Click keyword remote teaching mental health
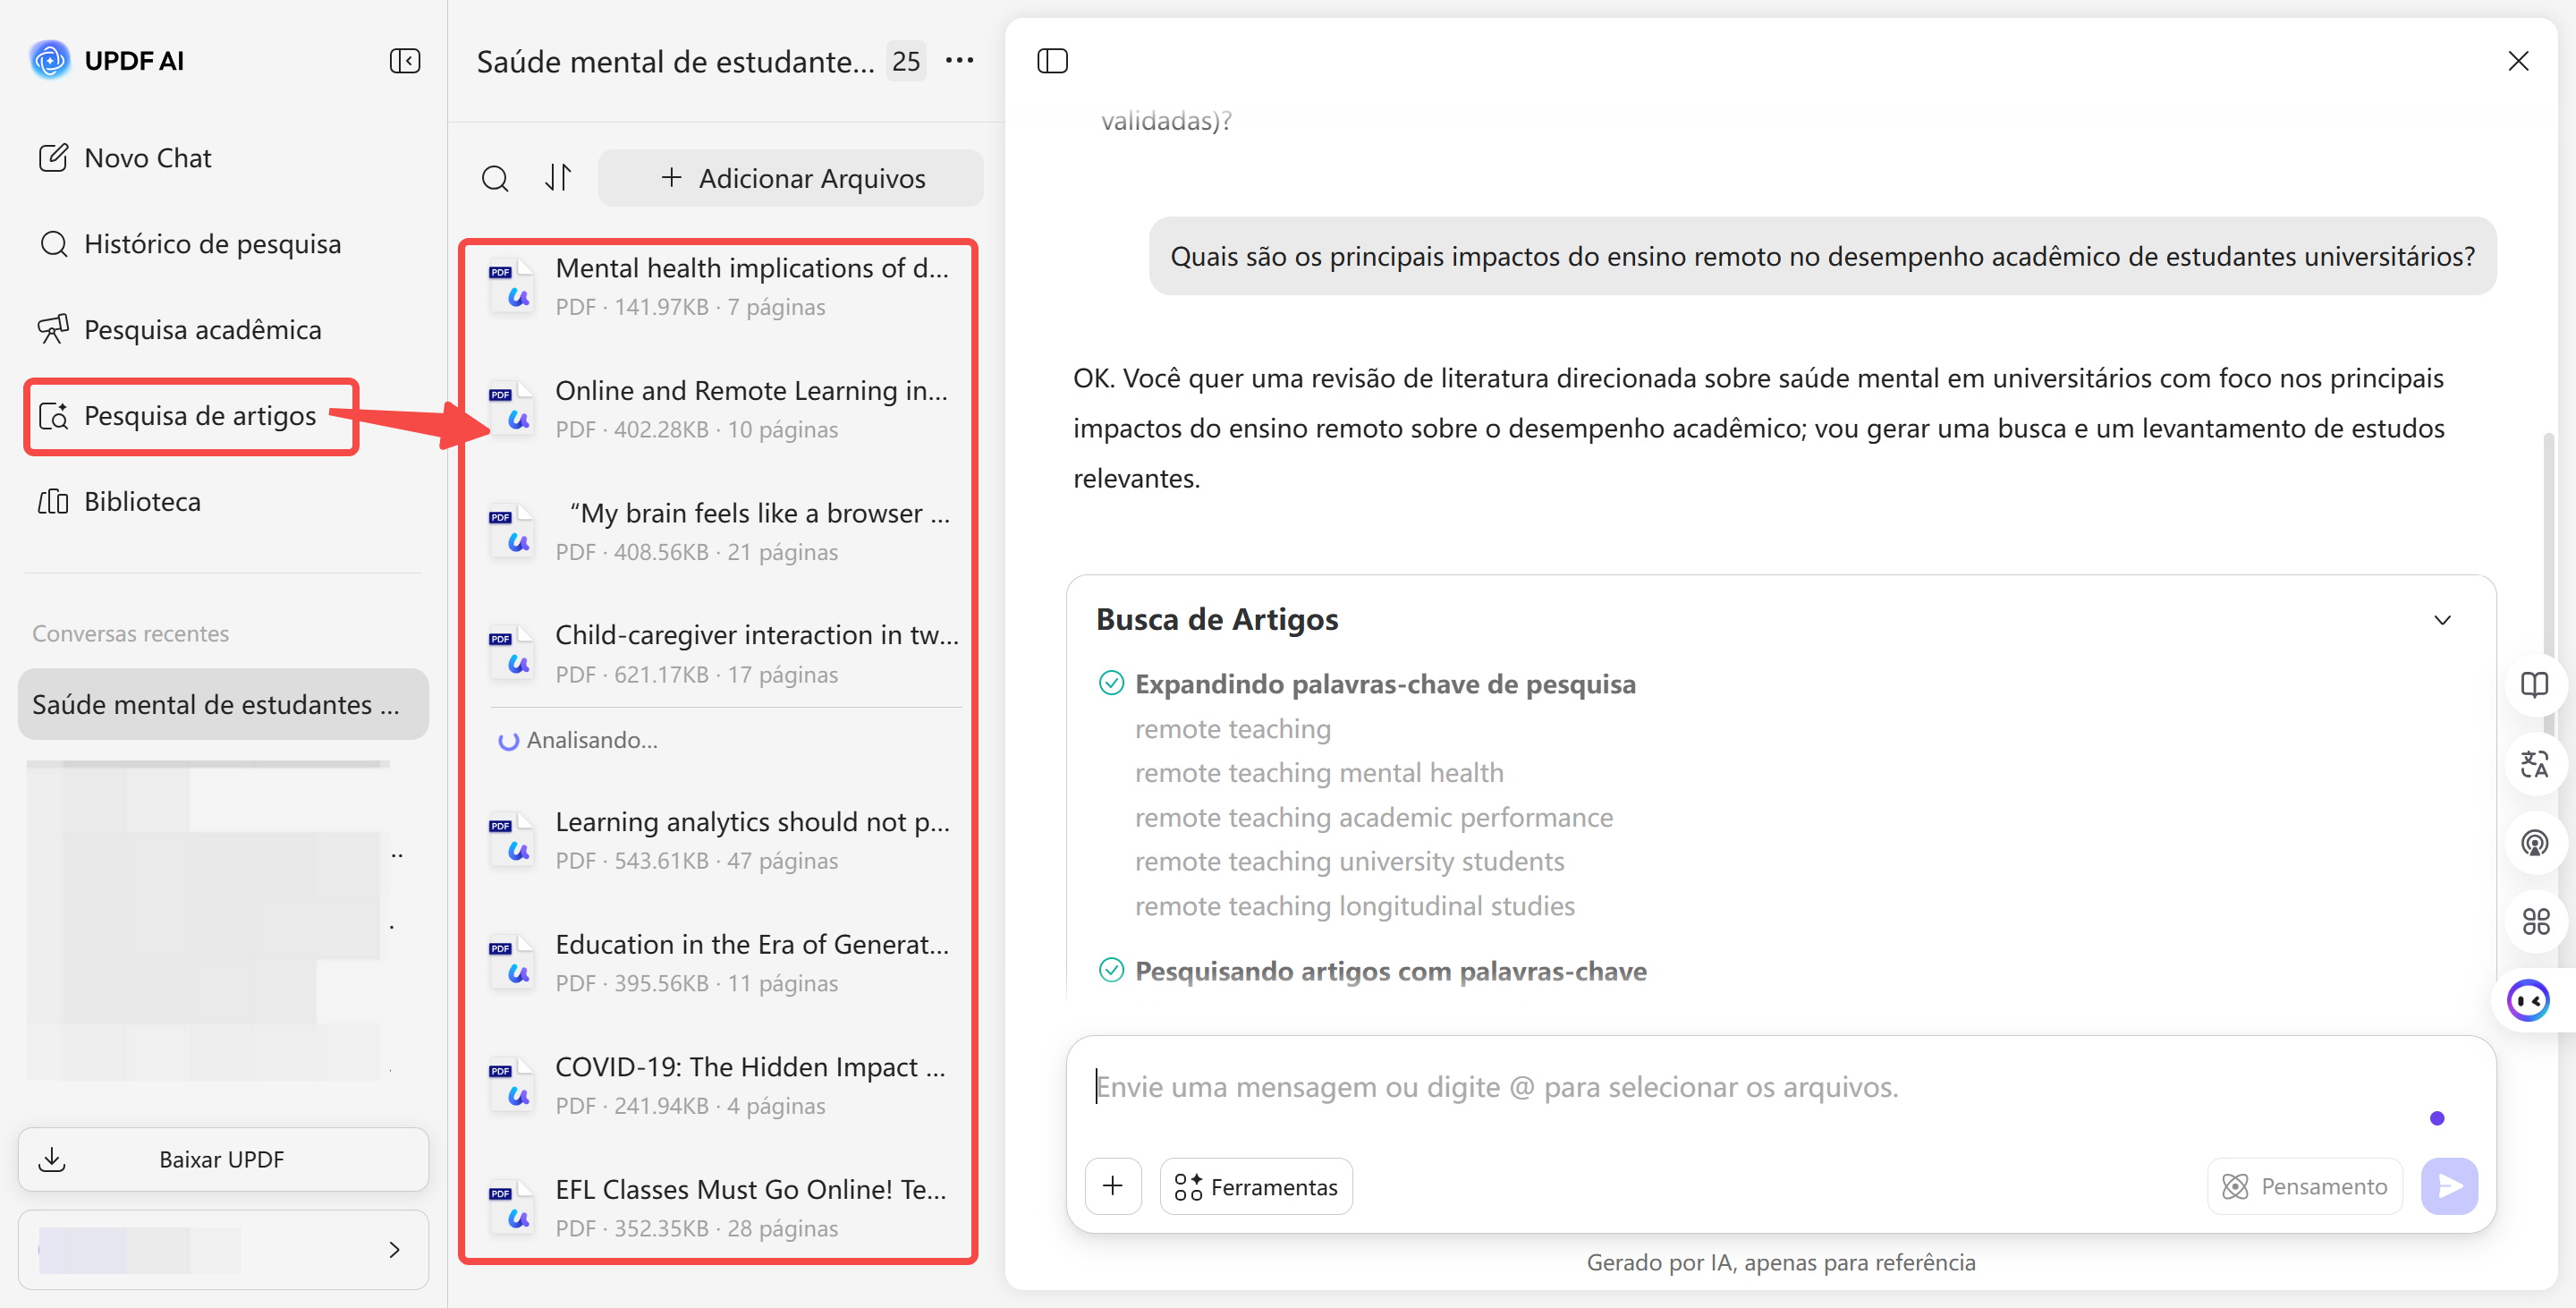Viewport: 2576px width, 1308px height. pyautogui.click(x=1318, y=773)
